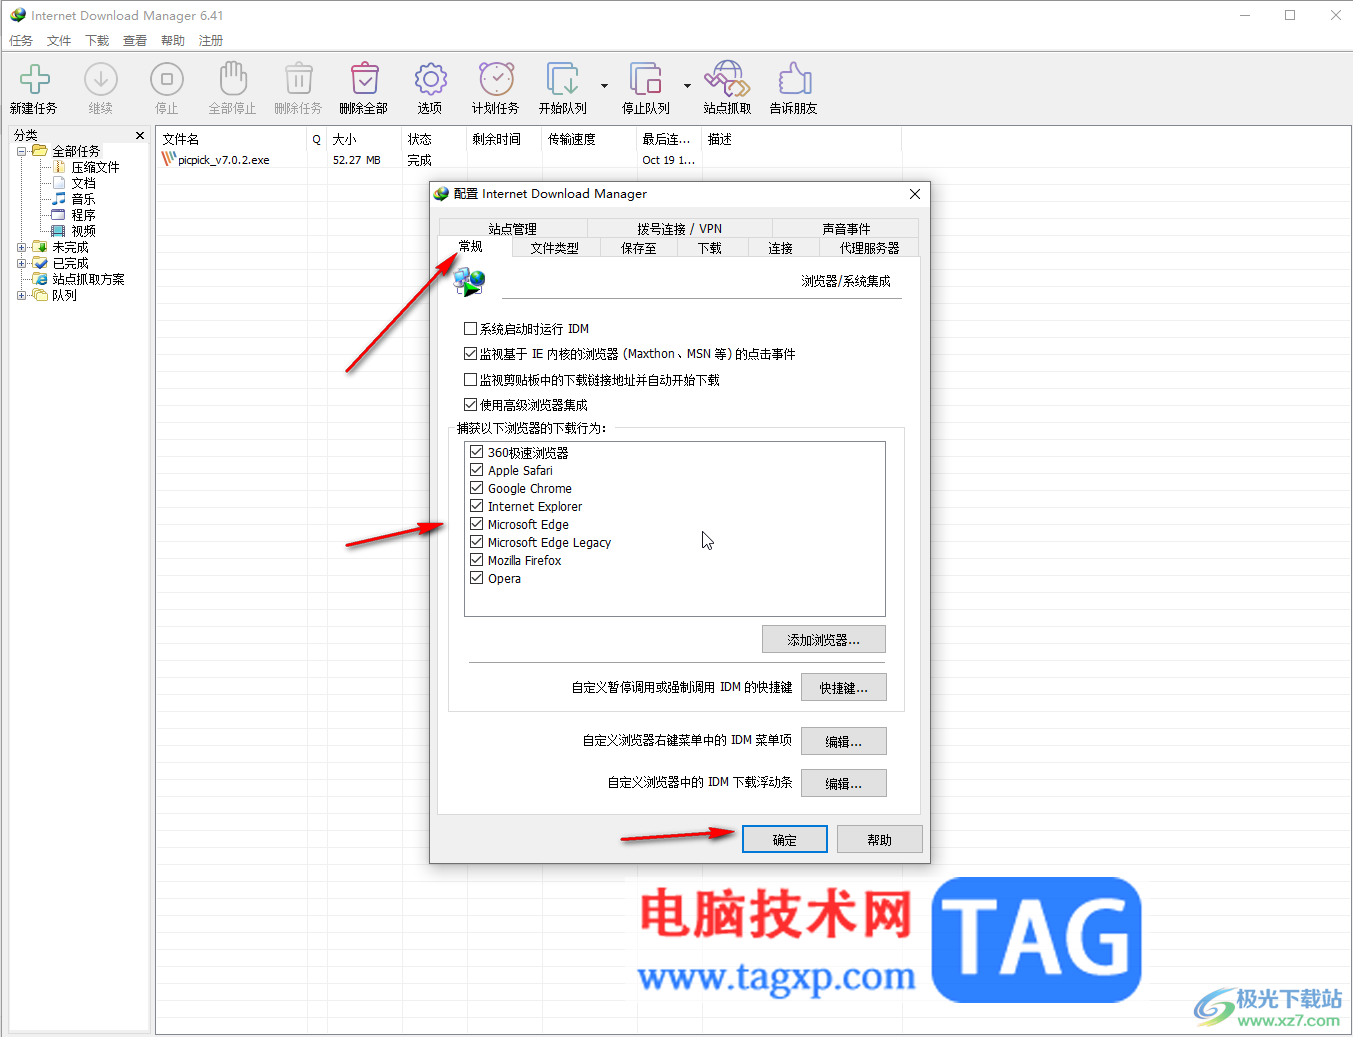1353x1037 pixels.
Task: Switch to the 代理服务器 tab
Action: coord(869,248)
